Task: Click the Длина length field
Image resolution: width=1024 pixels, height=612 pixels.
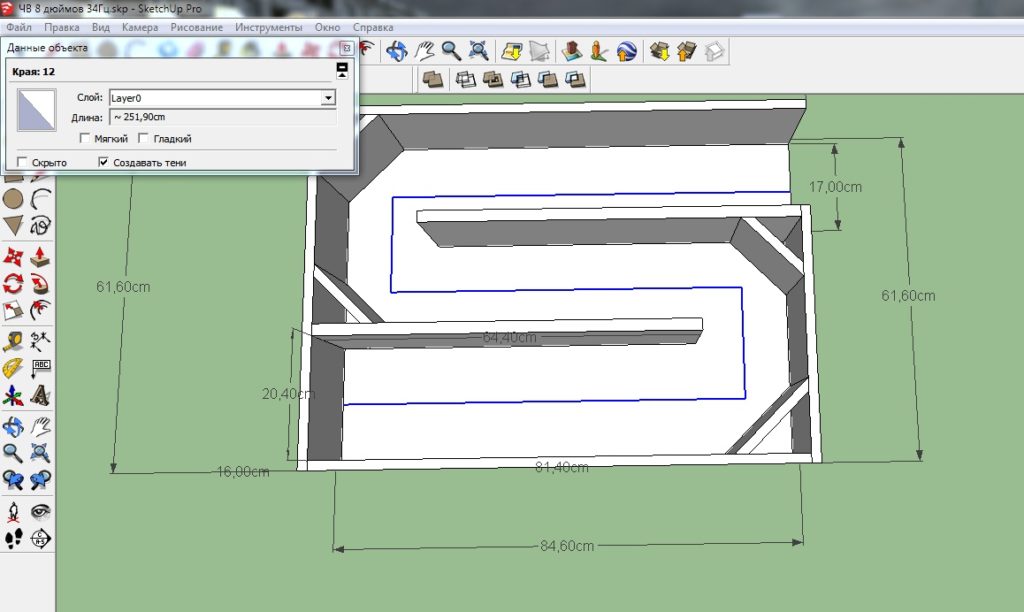Action: click(x=222, y=117)
